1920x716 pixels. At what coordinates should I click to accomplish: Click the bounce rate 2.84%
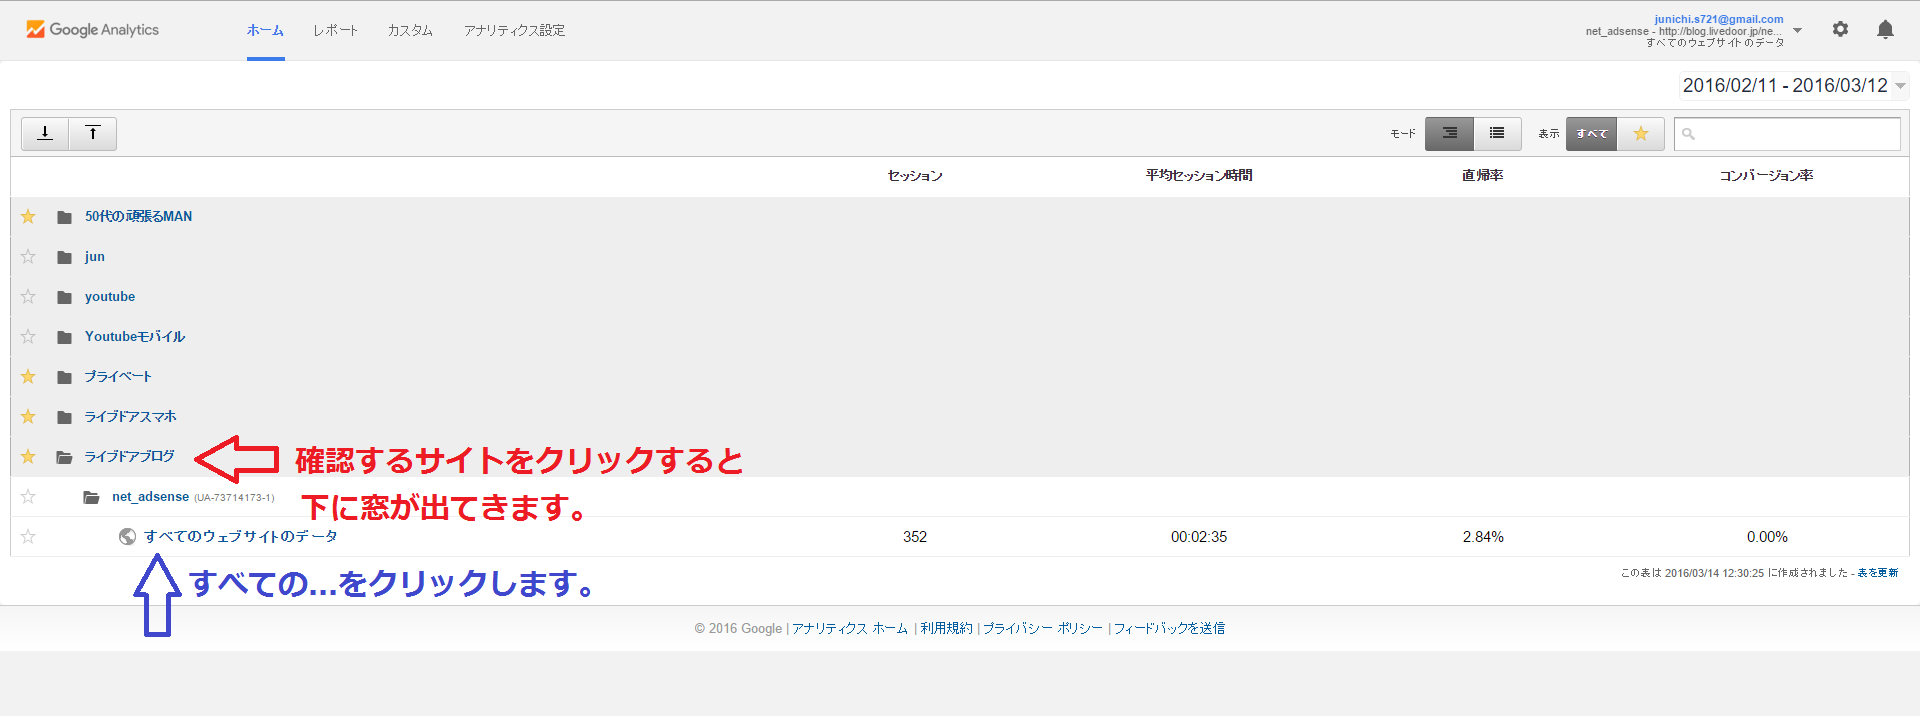click(1483, 537)
